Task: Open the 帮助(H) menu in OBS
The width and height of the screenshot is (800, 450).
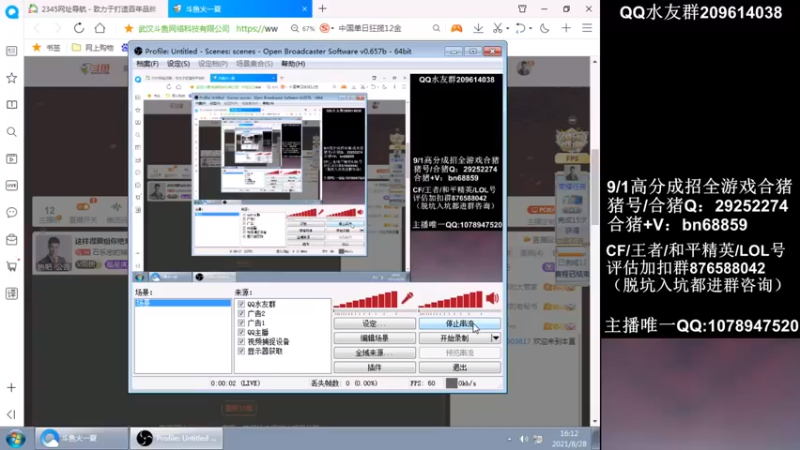Action: coord(293,64)
